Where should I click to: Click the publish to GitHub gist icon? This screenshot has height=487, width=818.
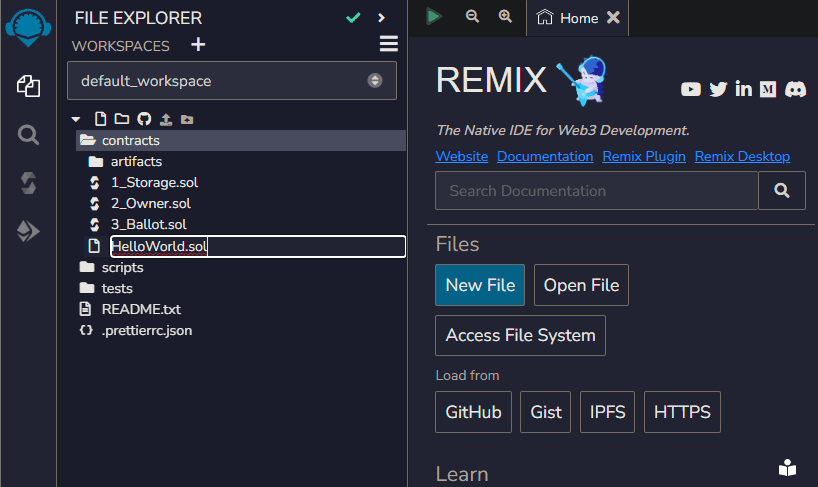pos(144,119)
